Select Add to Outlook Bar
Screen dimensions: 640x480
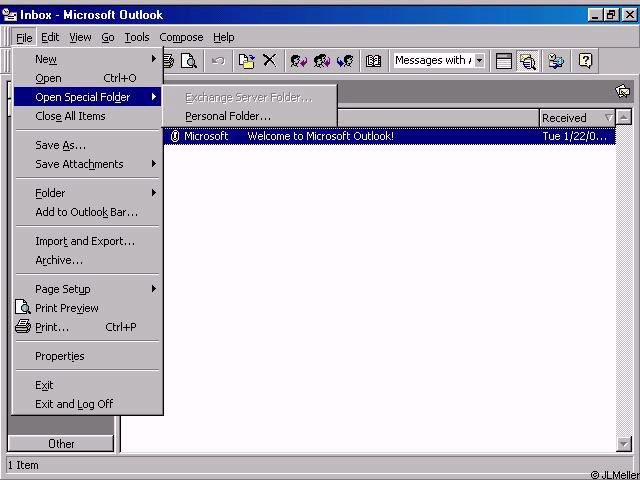coord(88,212)
